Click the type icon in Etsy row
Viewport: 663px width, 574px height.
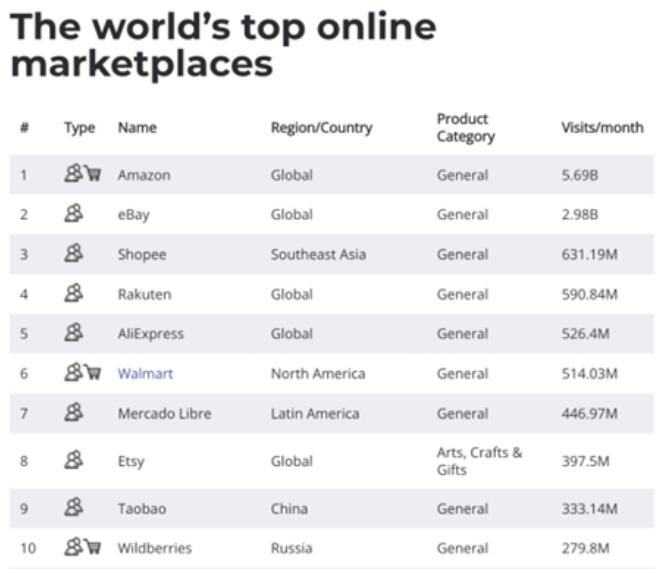click(73, 460)
